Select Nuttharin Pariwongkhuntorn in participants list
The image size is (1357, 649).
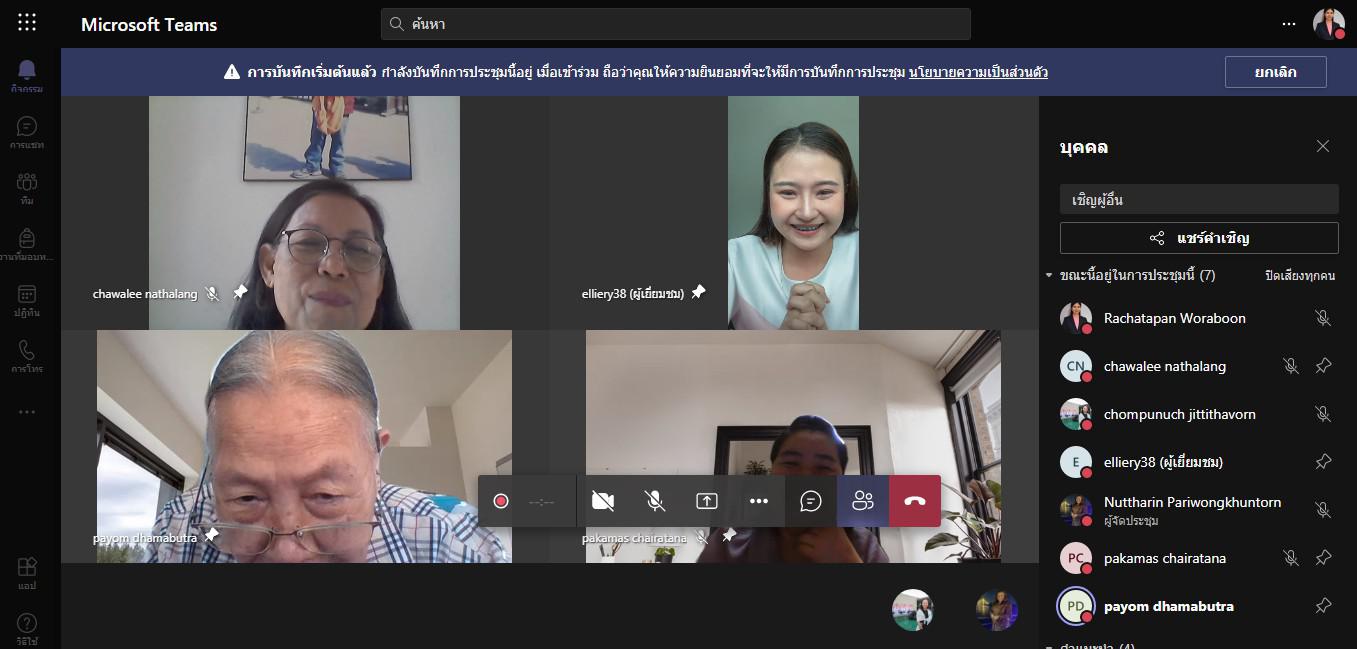[x=1198, y=510]
